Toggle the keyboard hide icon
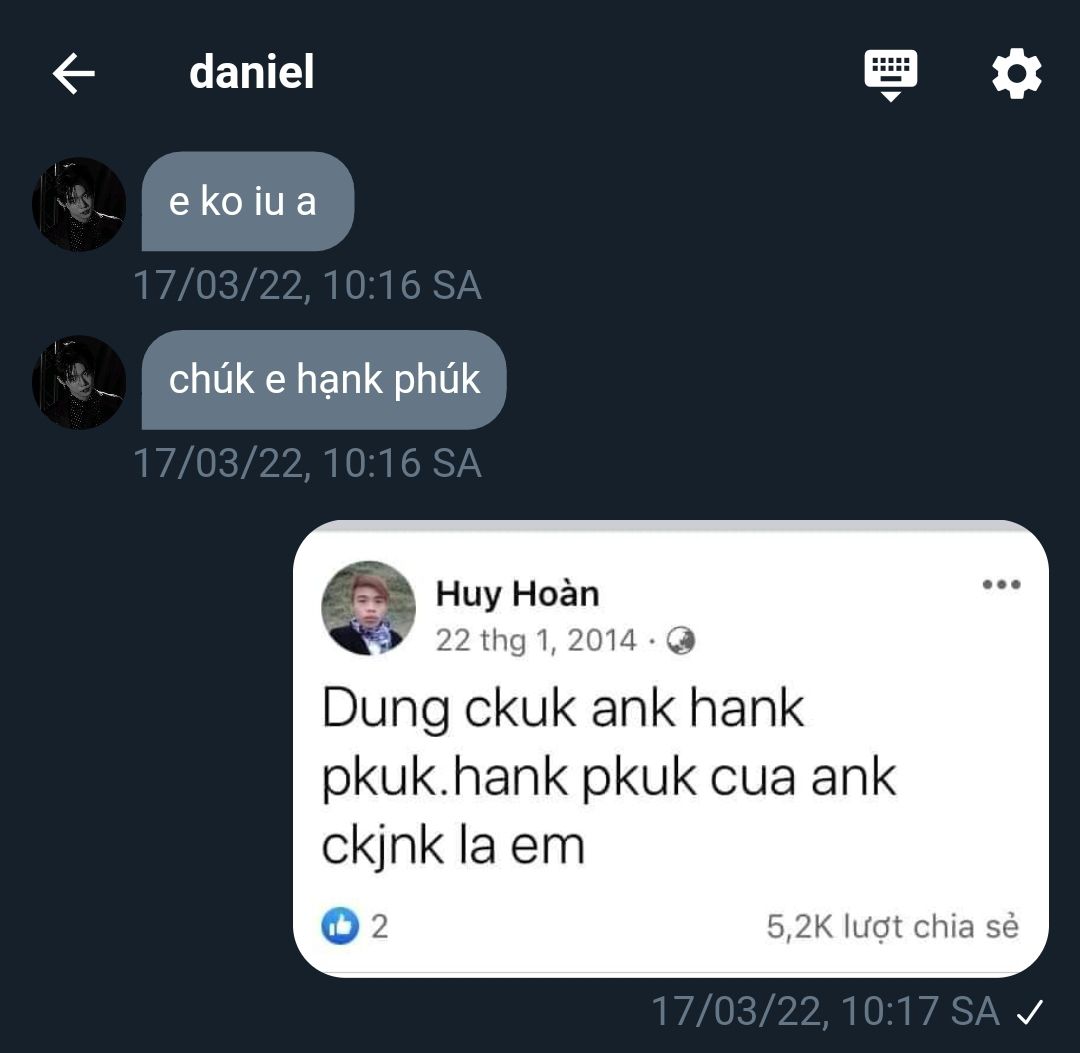The height and width of the screenshot is (1053, 1080). click(x=891, y=75)
